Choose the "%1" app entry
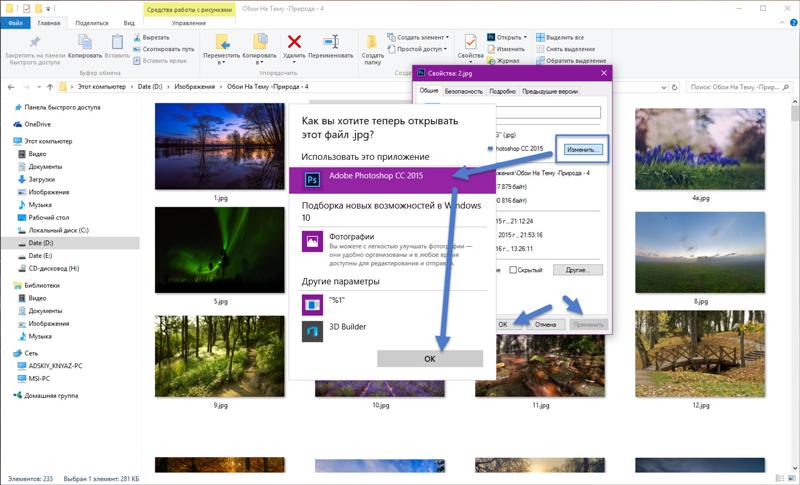This screenshot has width=800, height=485. 392,304
